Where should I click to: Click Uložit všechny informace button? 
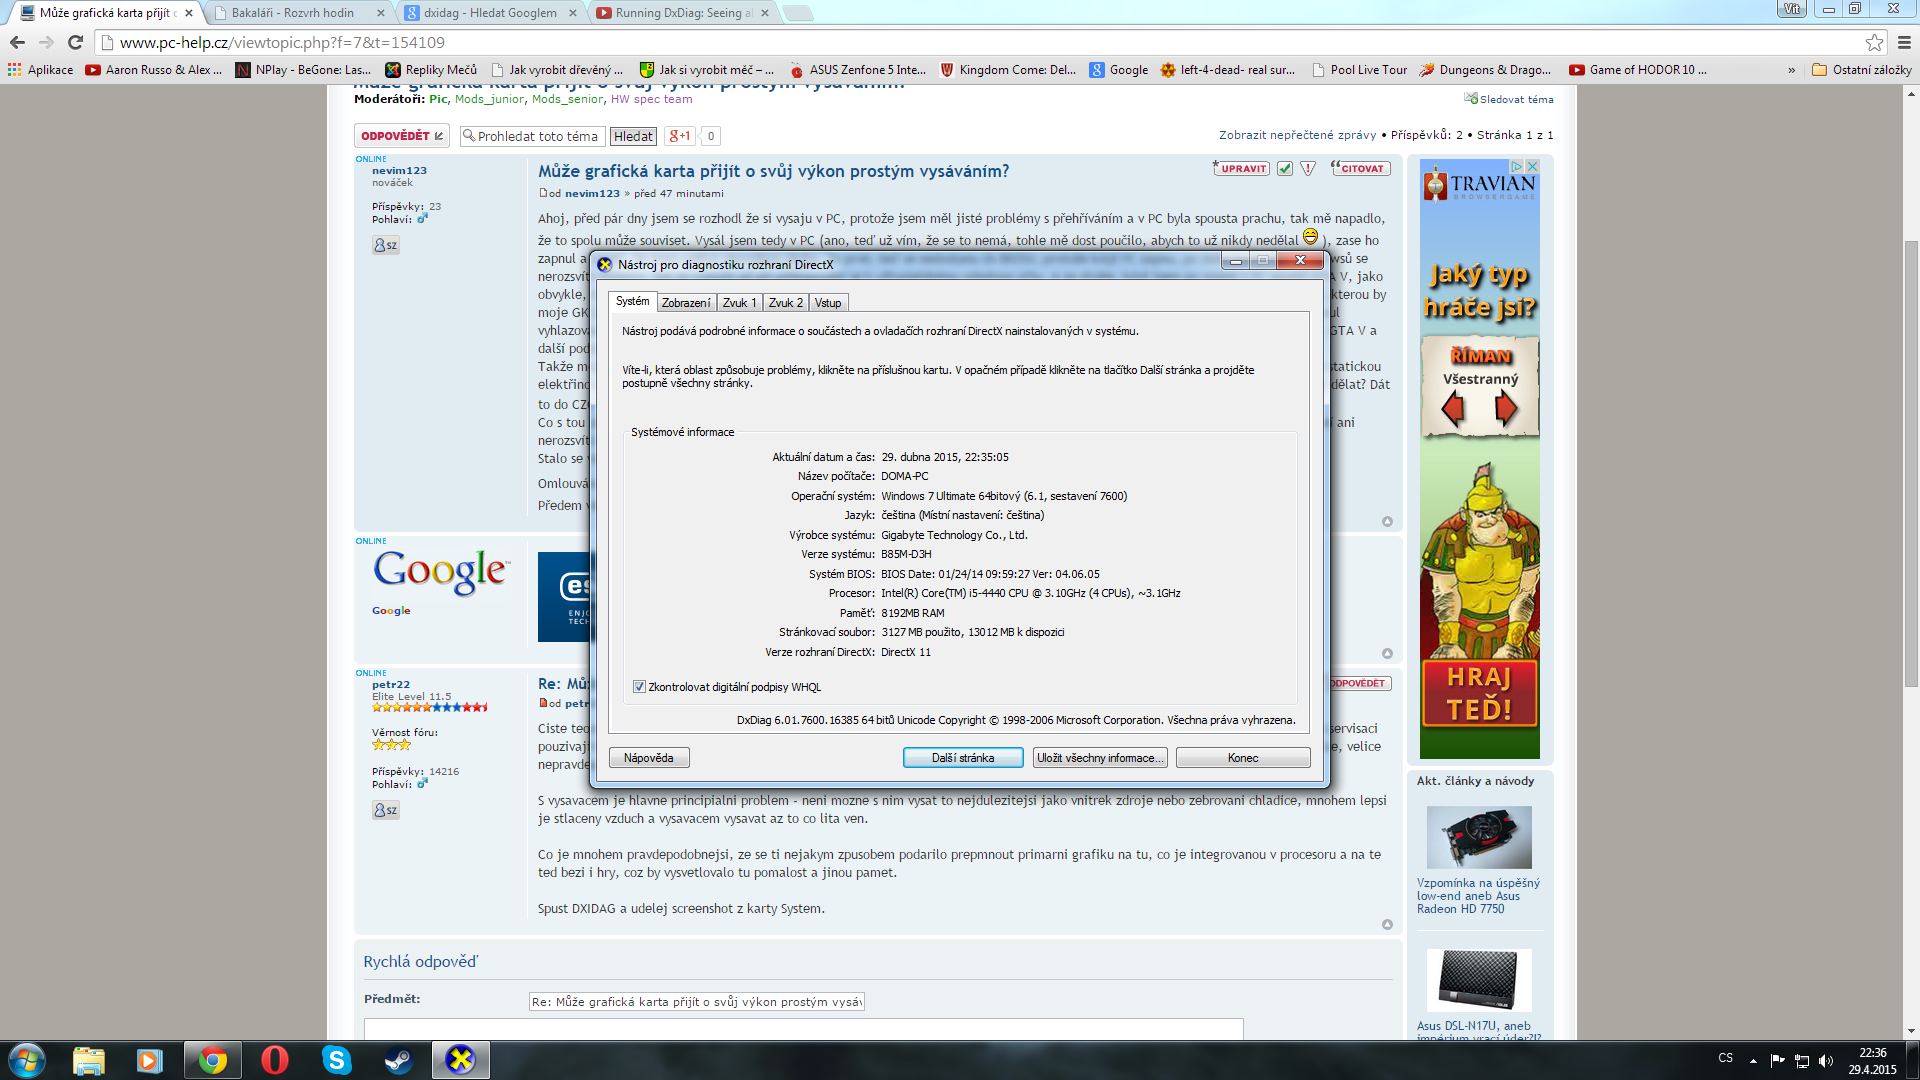tap(1099, 758)
